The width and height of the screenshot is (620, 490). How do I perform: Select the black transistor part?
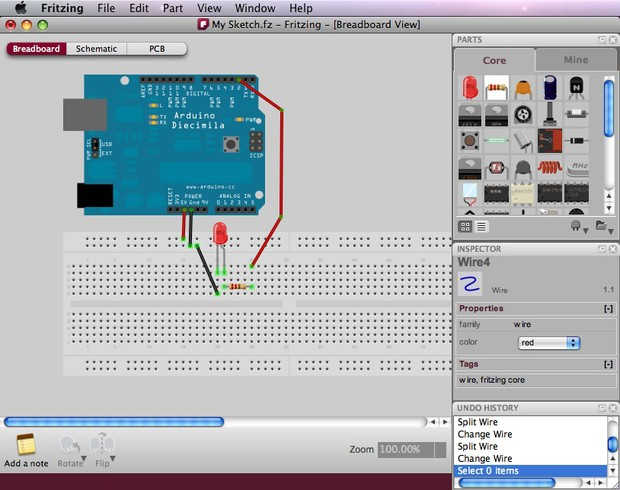[x=575, y=88]
